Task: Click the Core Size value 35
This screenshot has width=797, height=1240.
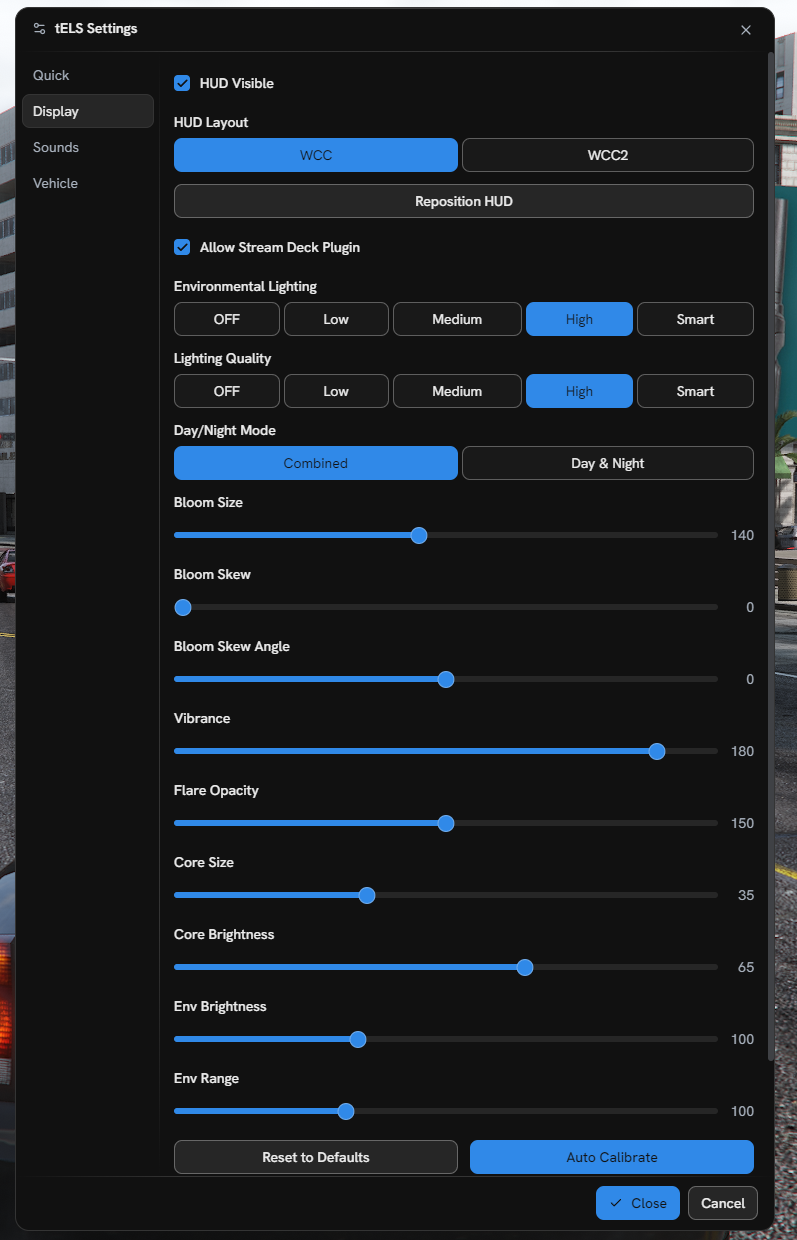Action: (746, 895)
